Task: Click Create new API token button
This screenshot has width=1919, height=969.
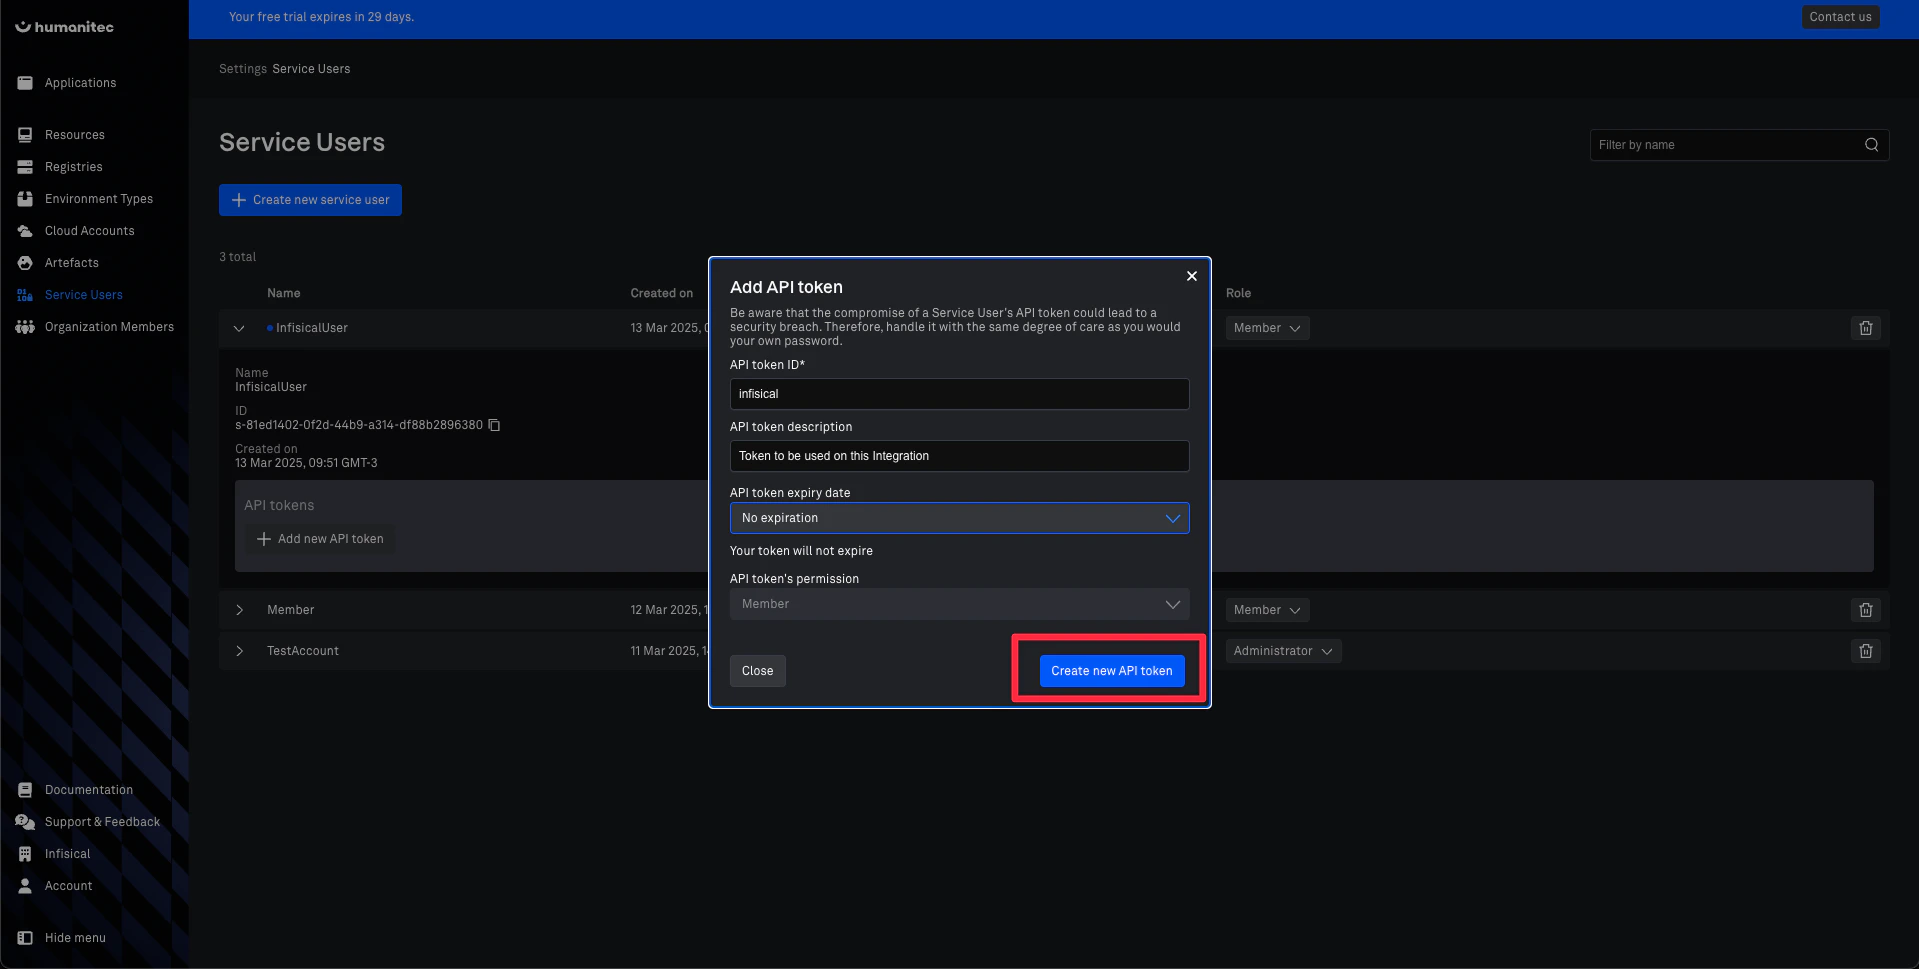Action: click(1111, 671)
